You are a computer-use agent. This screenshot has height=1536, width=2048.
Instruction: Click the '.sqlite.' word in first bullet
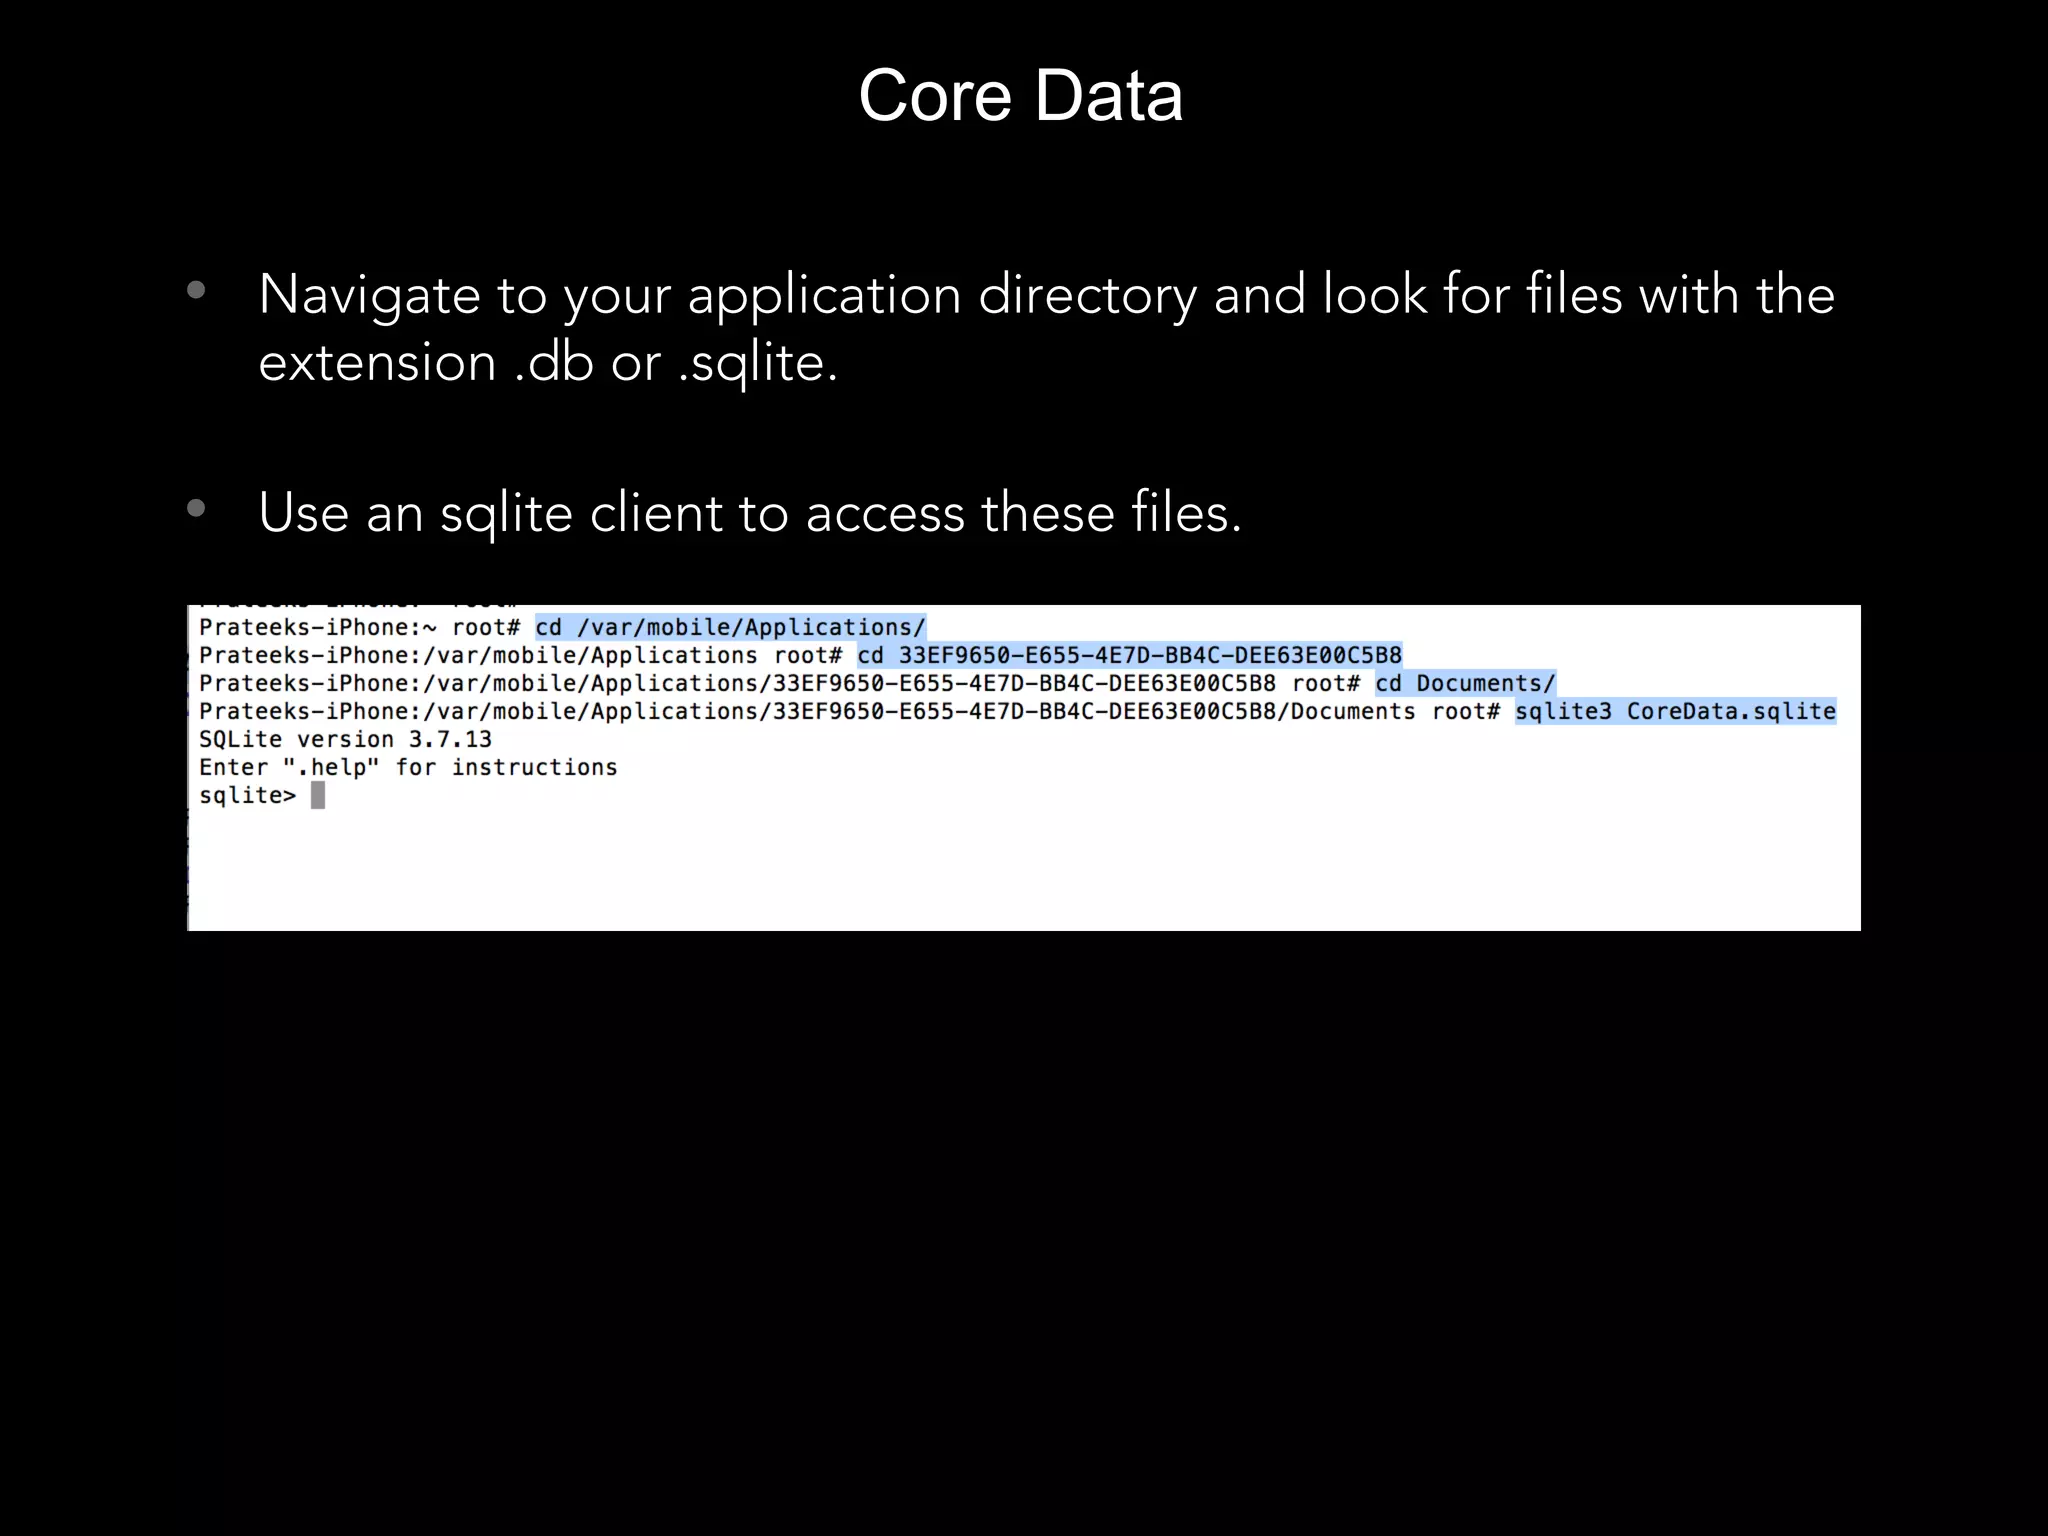757,362
